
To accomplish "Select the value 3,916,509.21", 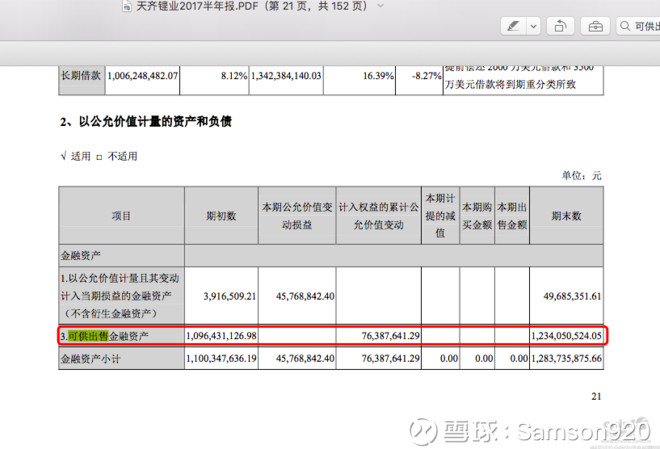I will pyautogui.click(x=230, y=296).
